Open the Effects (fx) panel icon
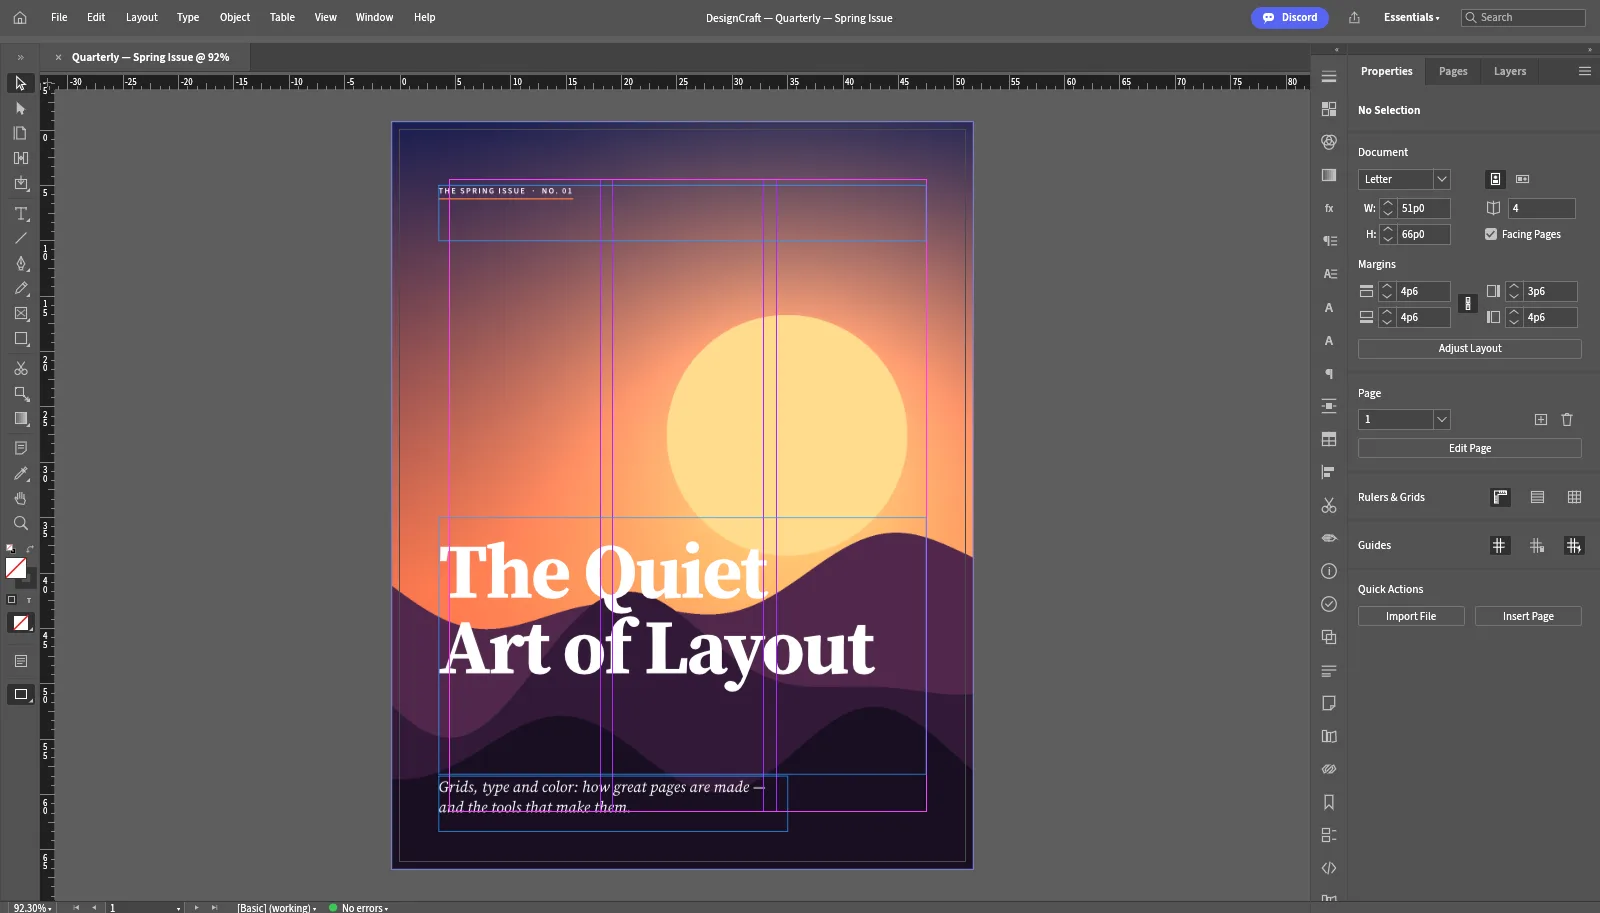The height and width of the screenshot is (913, 1600). [x=1329, y=208]
